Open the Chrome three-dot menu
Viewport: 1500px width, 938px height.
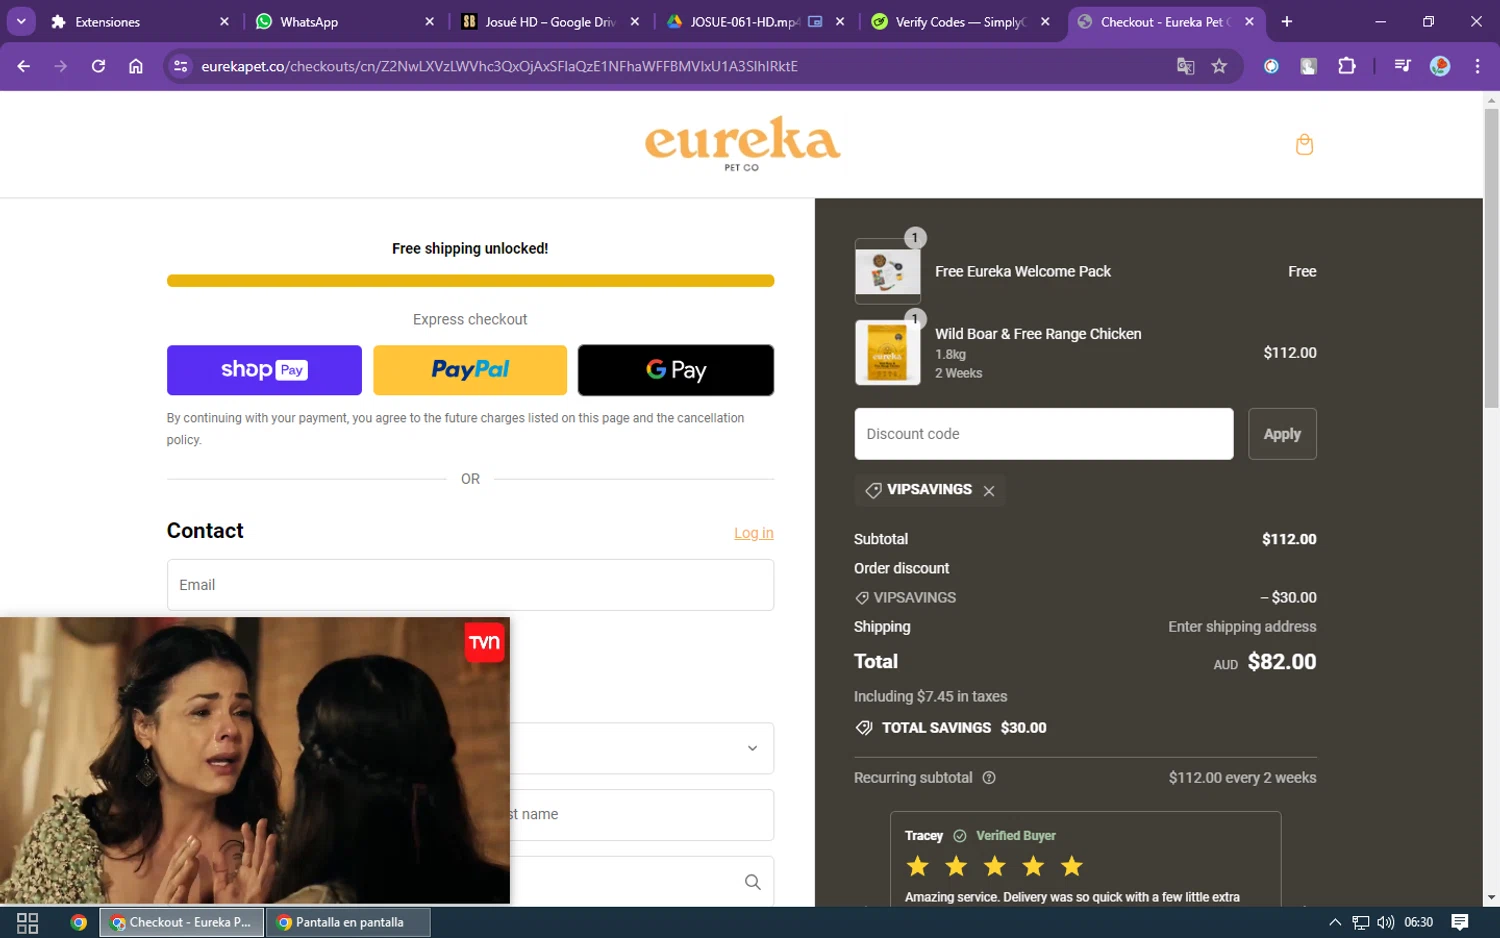(1477, 66)
